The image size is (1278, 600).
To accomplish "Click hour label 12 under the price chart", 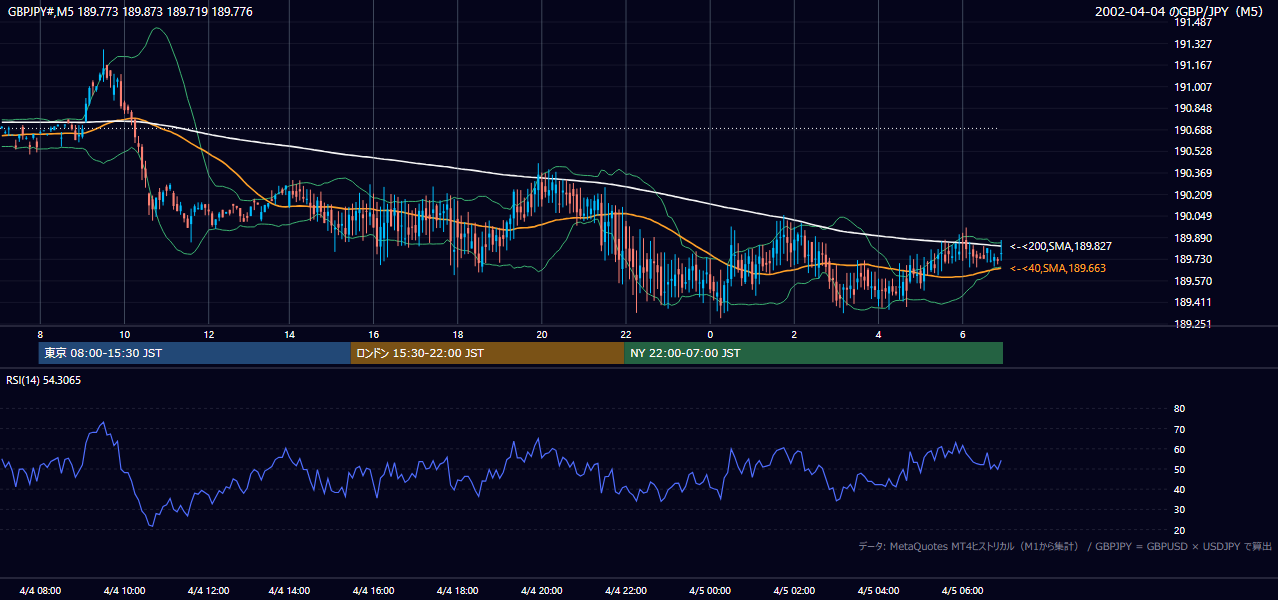I will [207, 334].
